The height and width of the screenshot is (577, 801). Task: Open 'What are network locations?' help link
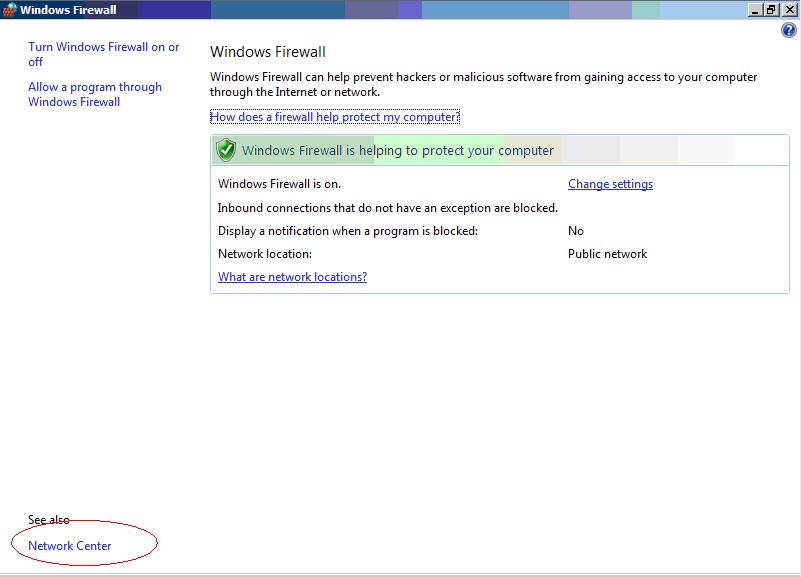292,277
